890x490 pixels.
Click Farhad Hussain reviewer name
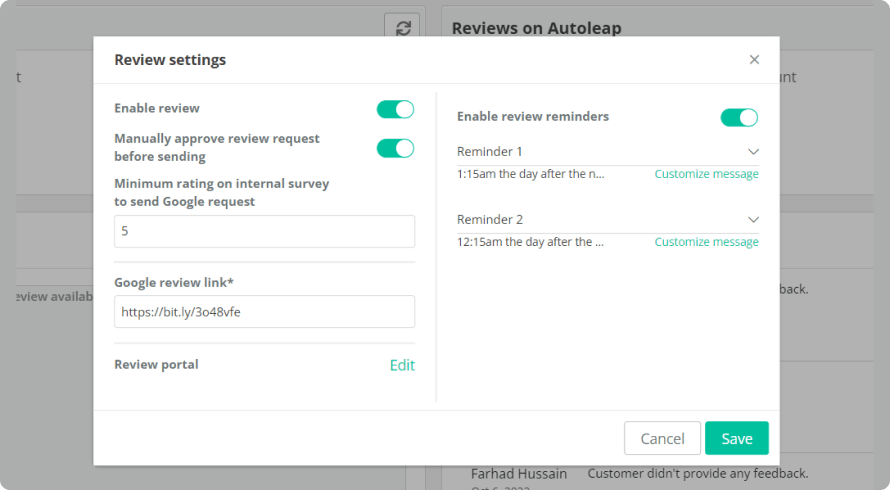pos(519,473)
